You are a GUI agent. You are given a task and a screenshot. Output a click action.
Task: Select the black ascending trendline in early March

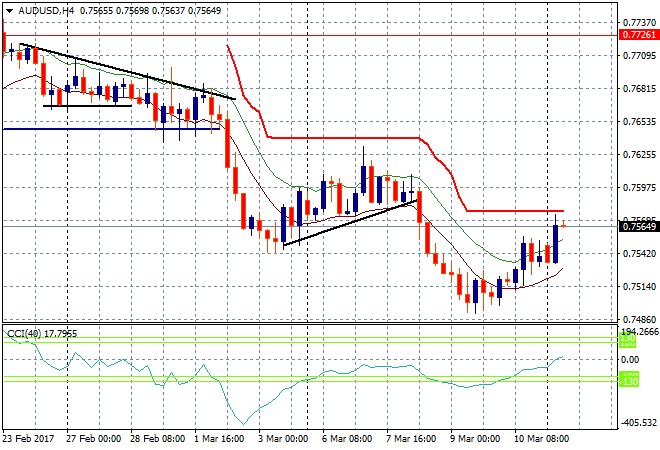tap(350, 223)
